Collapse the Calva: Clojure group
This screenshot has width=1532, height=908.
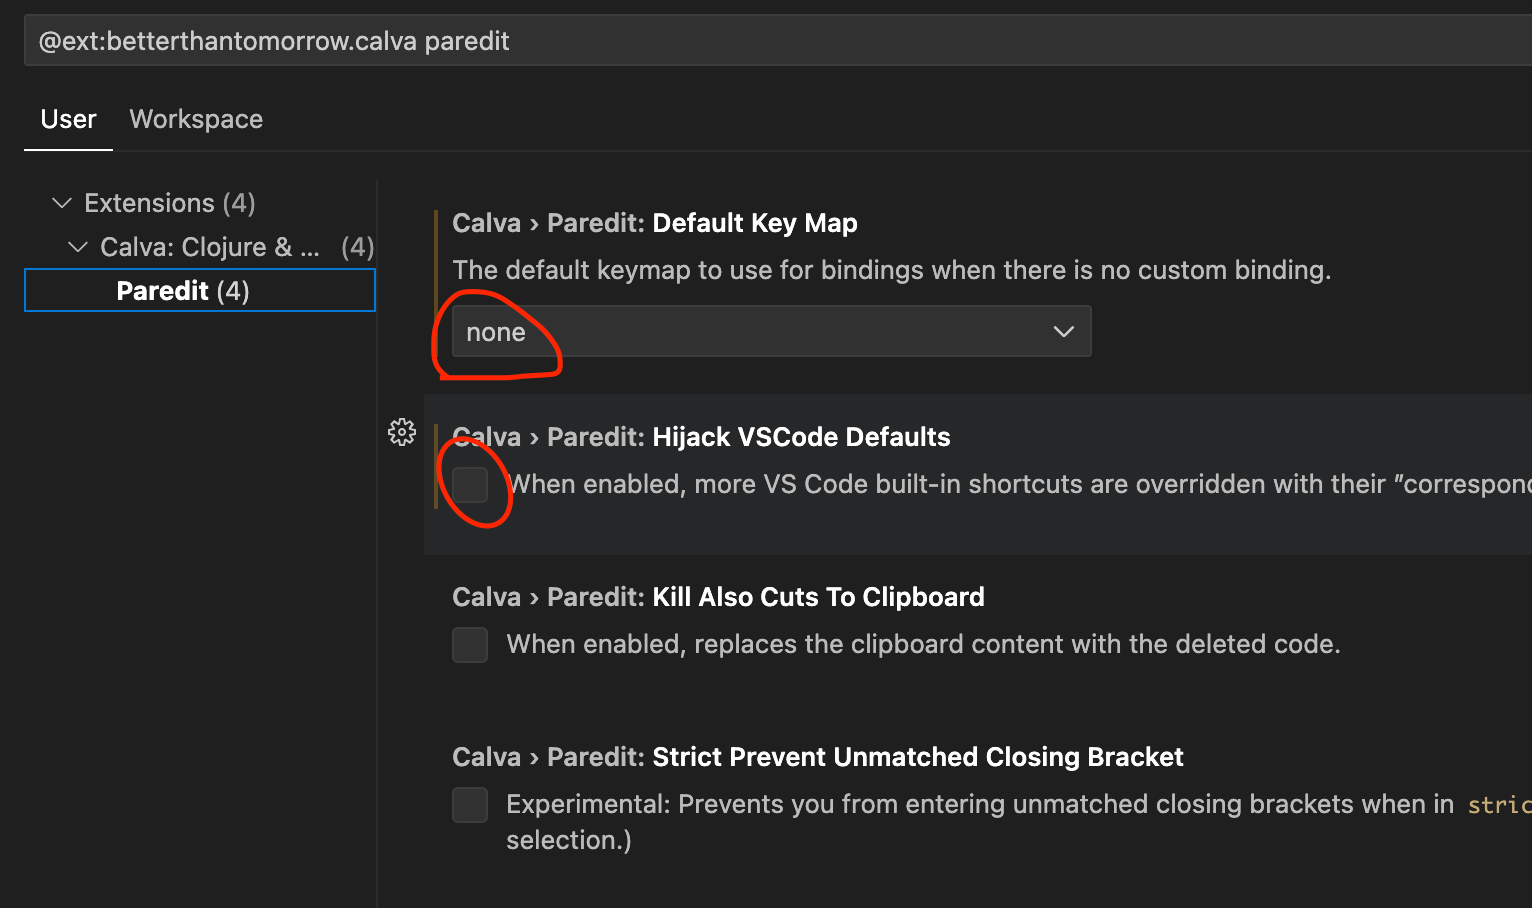[x=78, y=247]
